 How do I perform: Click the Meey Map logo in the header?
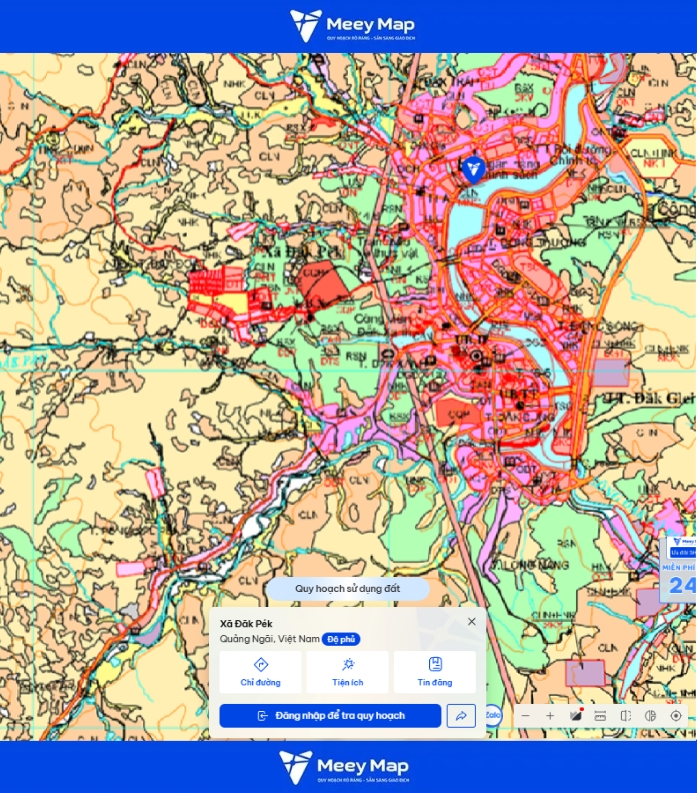(x=353, y=25)
